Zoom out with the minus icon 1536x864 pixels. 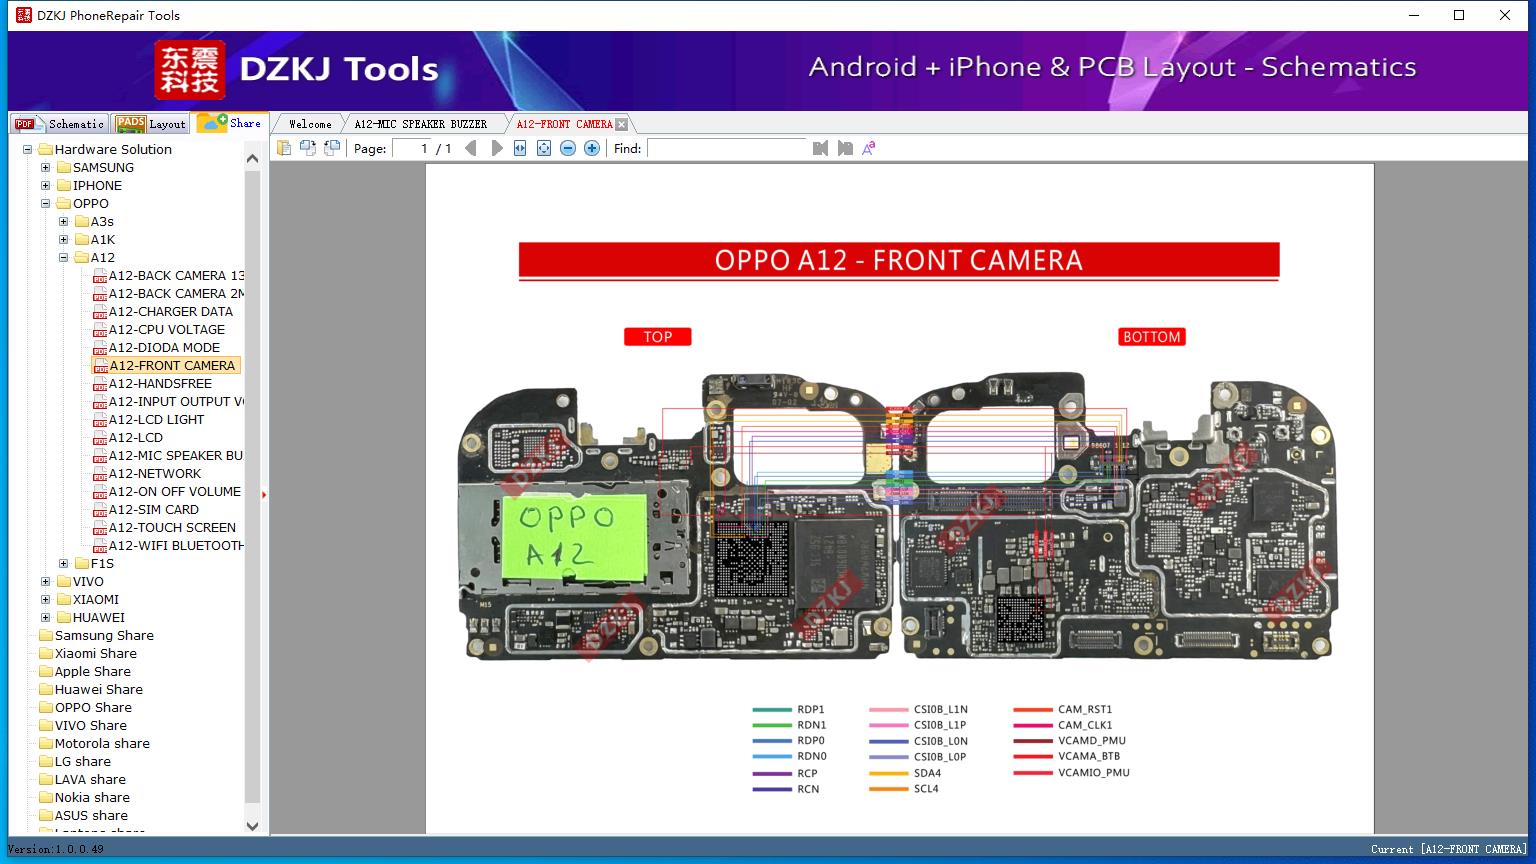coord(568,148)
